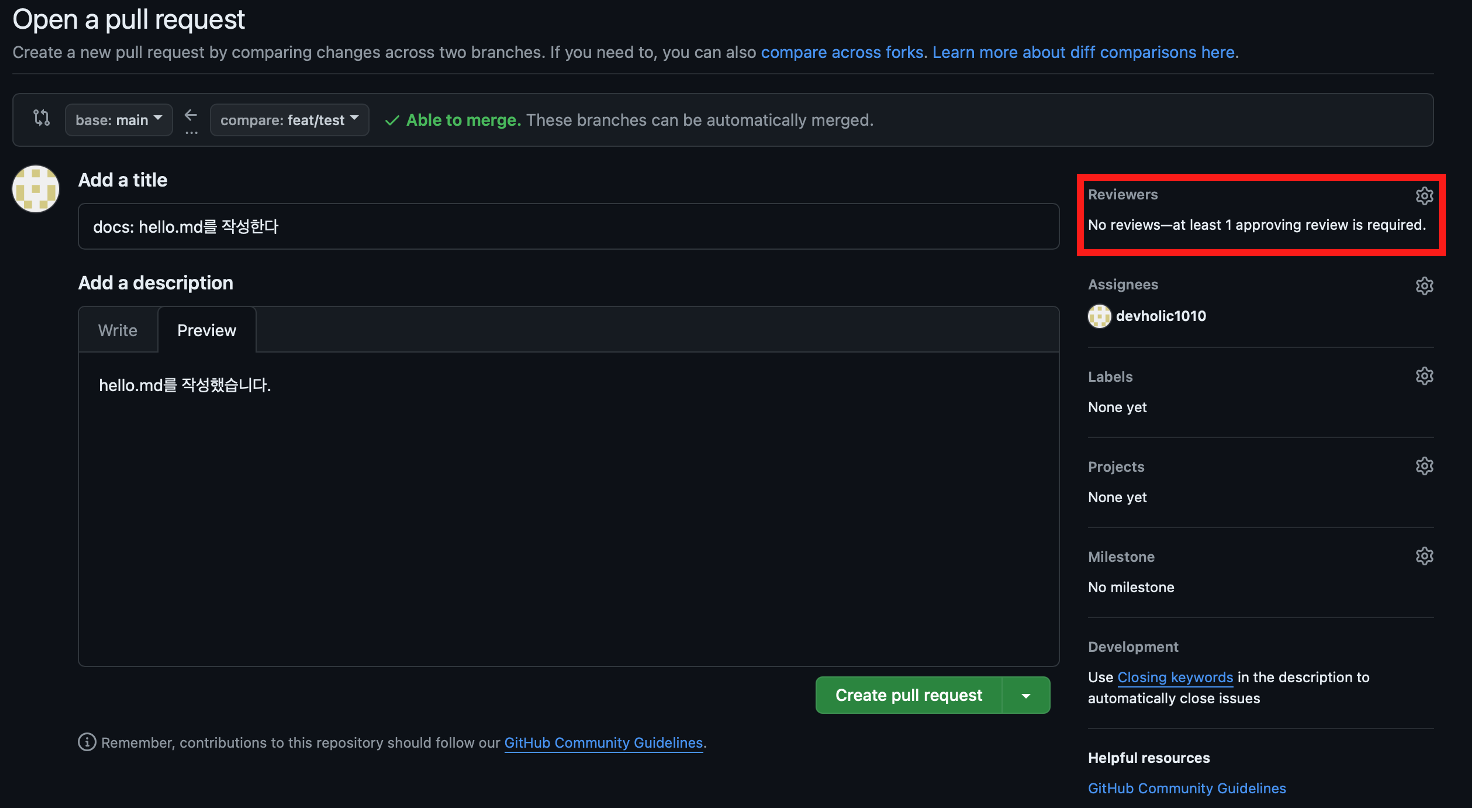Open the base: main branch dropdown

tap(119, 120)
